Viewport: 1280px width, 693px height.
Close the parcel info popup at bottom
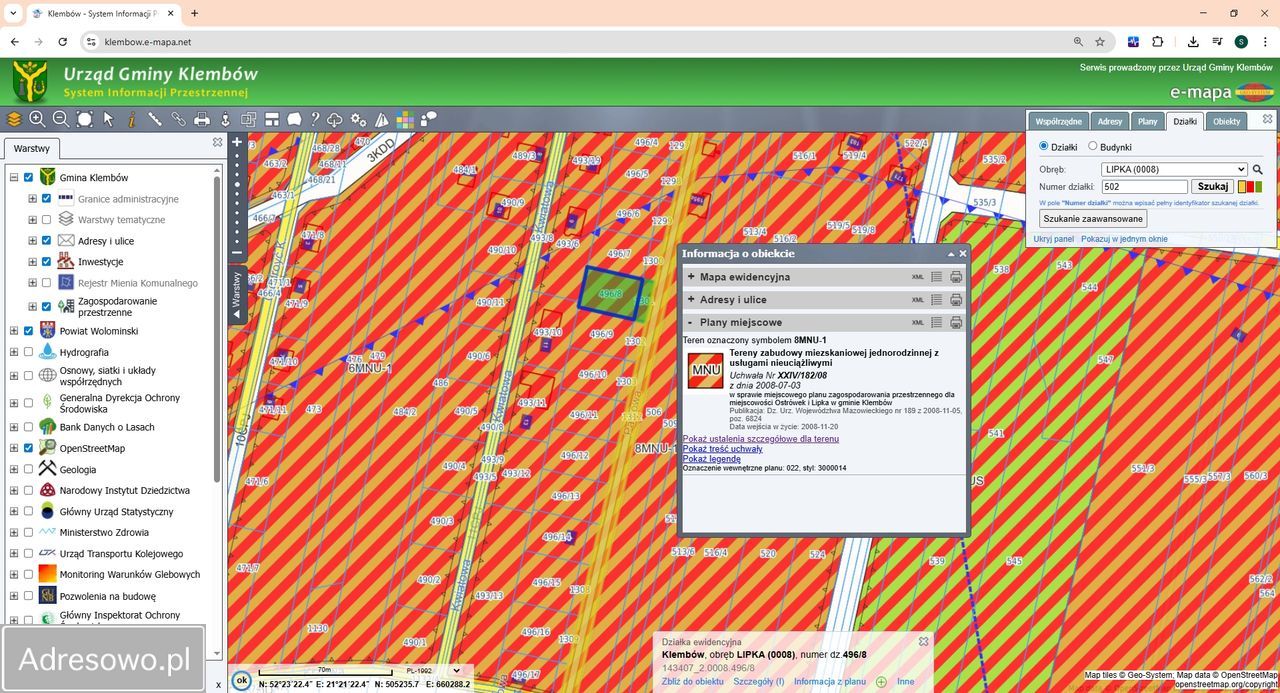pyautogui.click(x=923, y=642)
